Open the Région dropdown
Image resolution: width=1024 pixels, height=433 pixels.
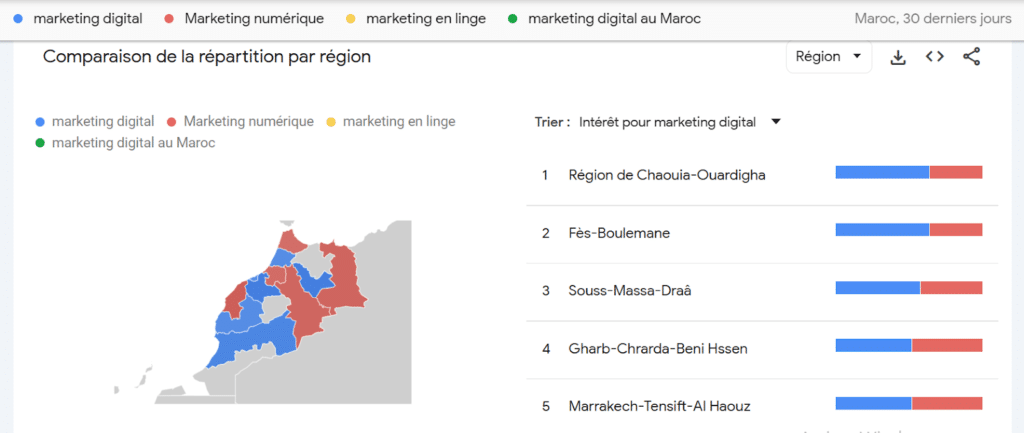pyautogui.click(x=829, y=57)
